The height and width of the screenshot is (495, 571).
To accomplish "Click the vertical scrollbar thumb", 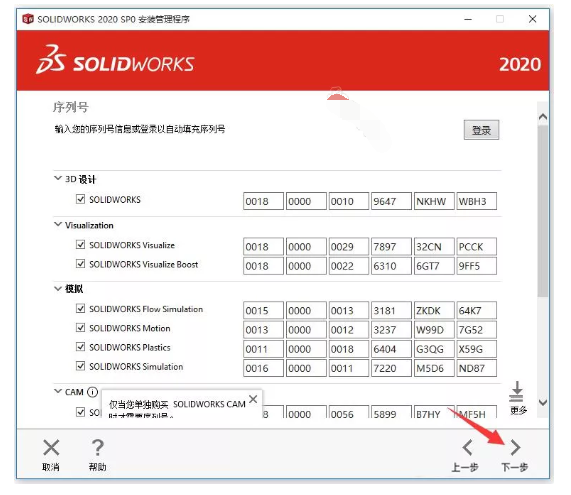I will click(543, 211).
